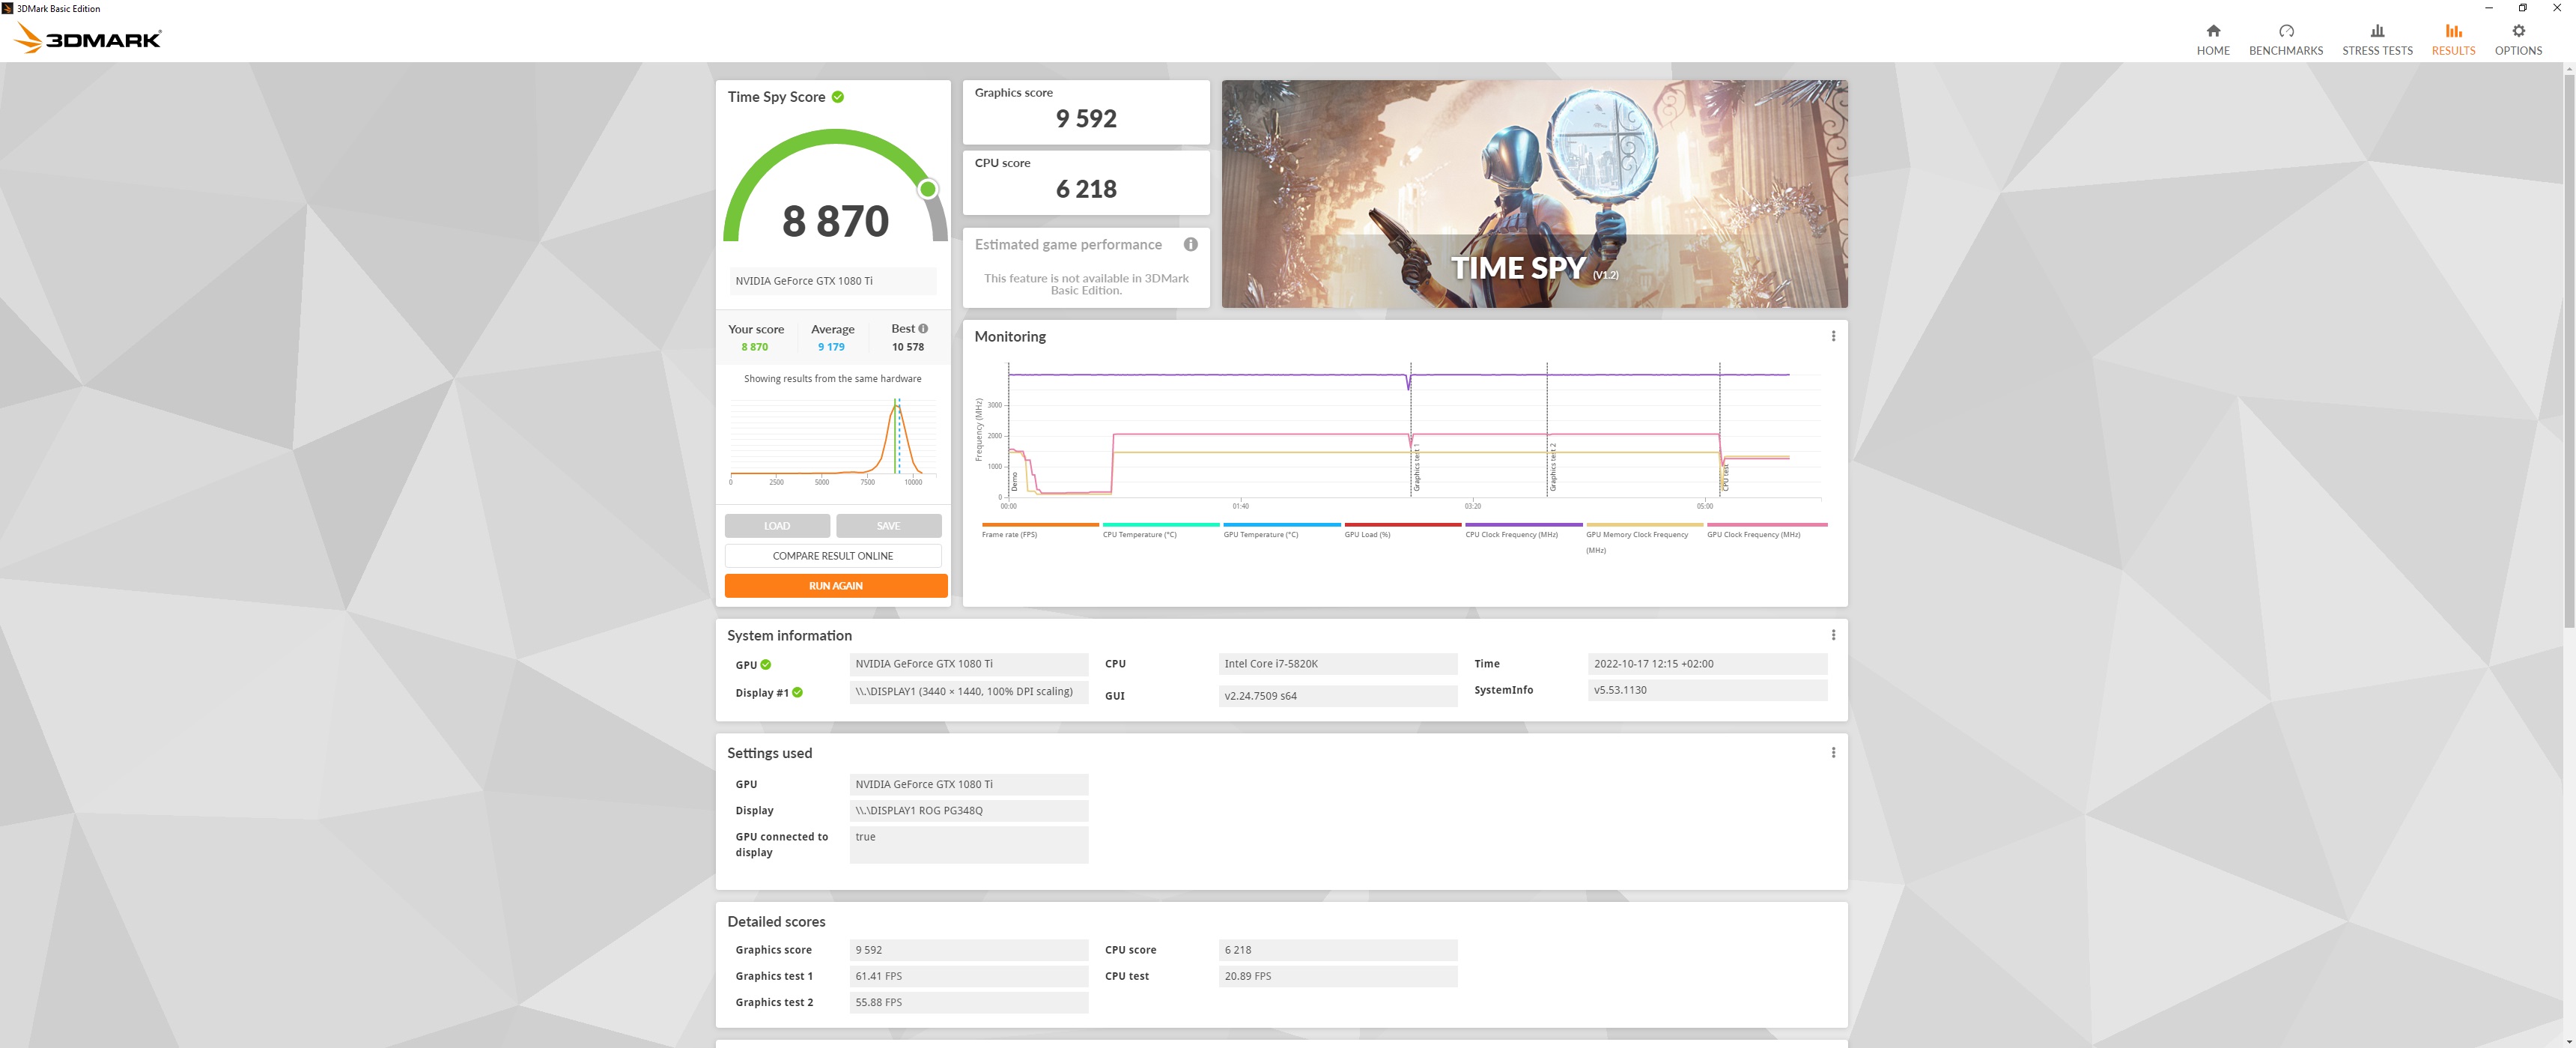Open Stress Tests chart icon

click(x=2377, y=31)
